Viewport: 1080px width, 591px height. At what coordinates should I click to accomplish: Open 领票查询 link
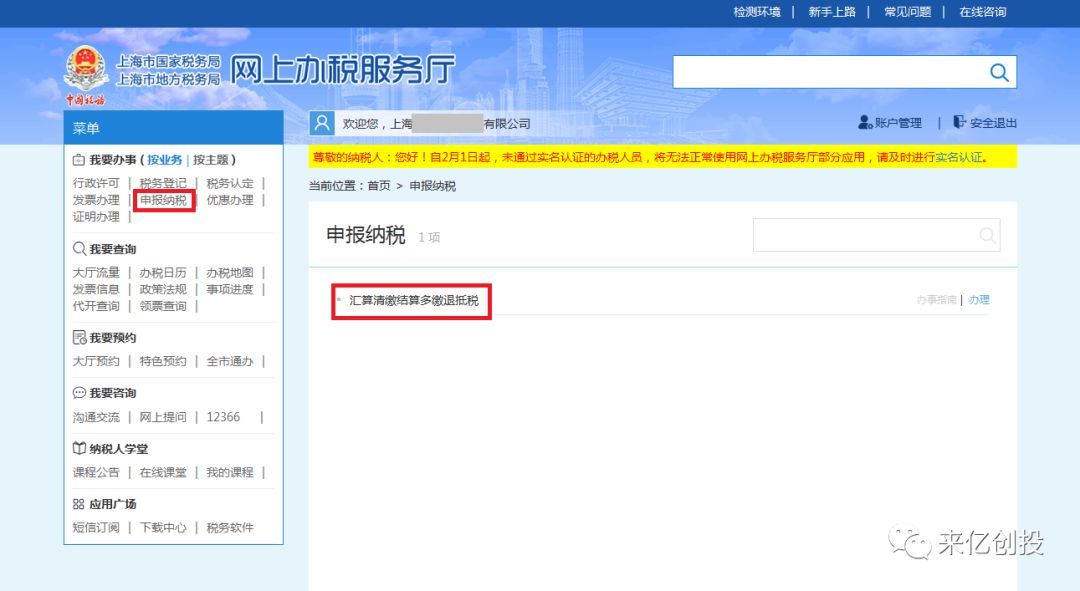163,306
